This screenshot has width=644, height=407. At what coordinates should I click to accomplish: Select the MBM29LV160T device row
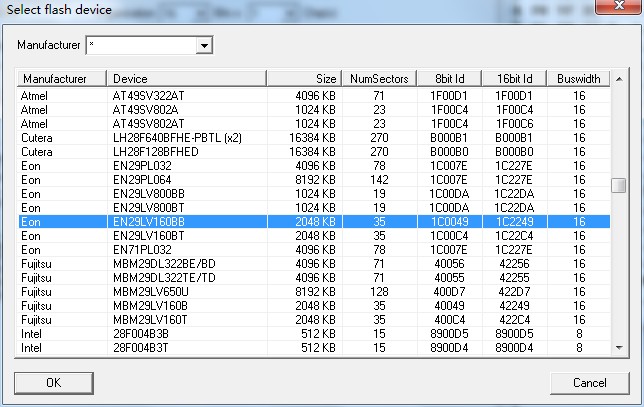tap(314, 320)
